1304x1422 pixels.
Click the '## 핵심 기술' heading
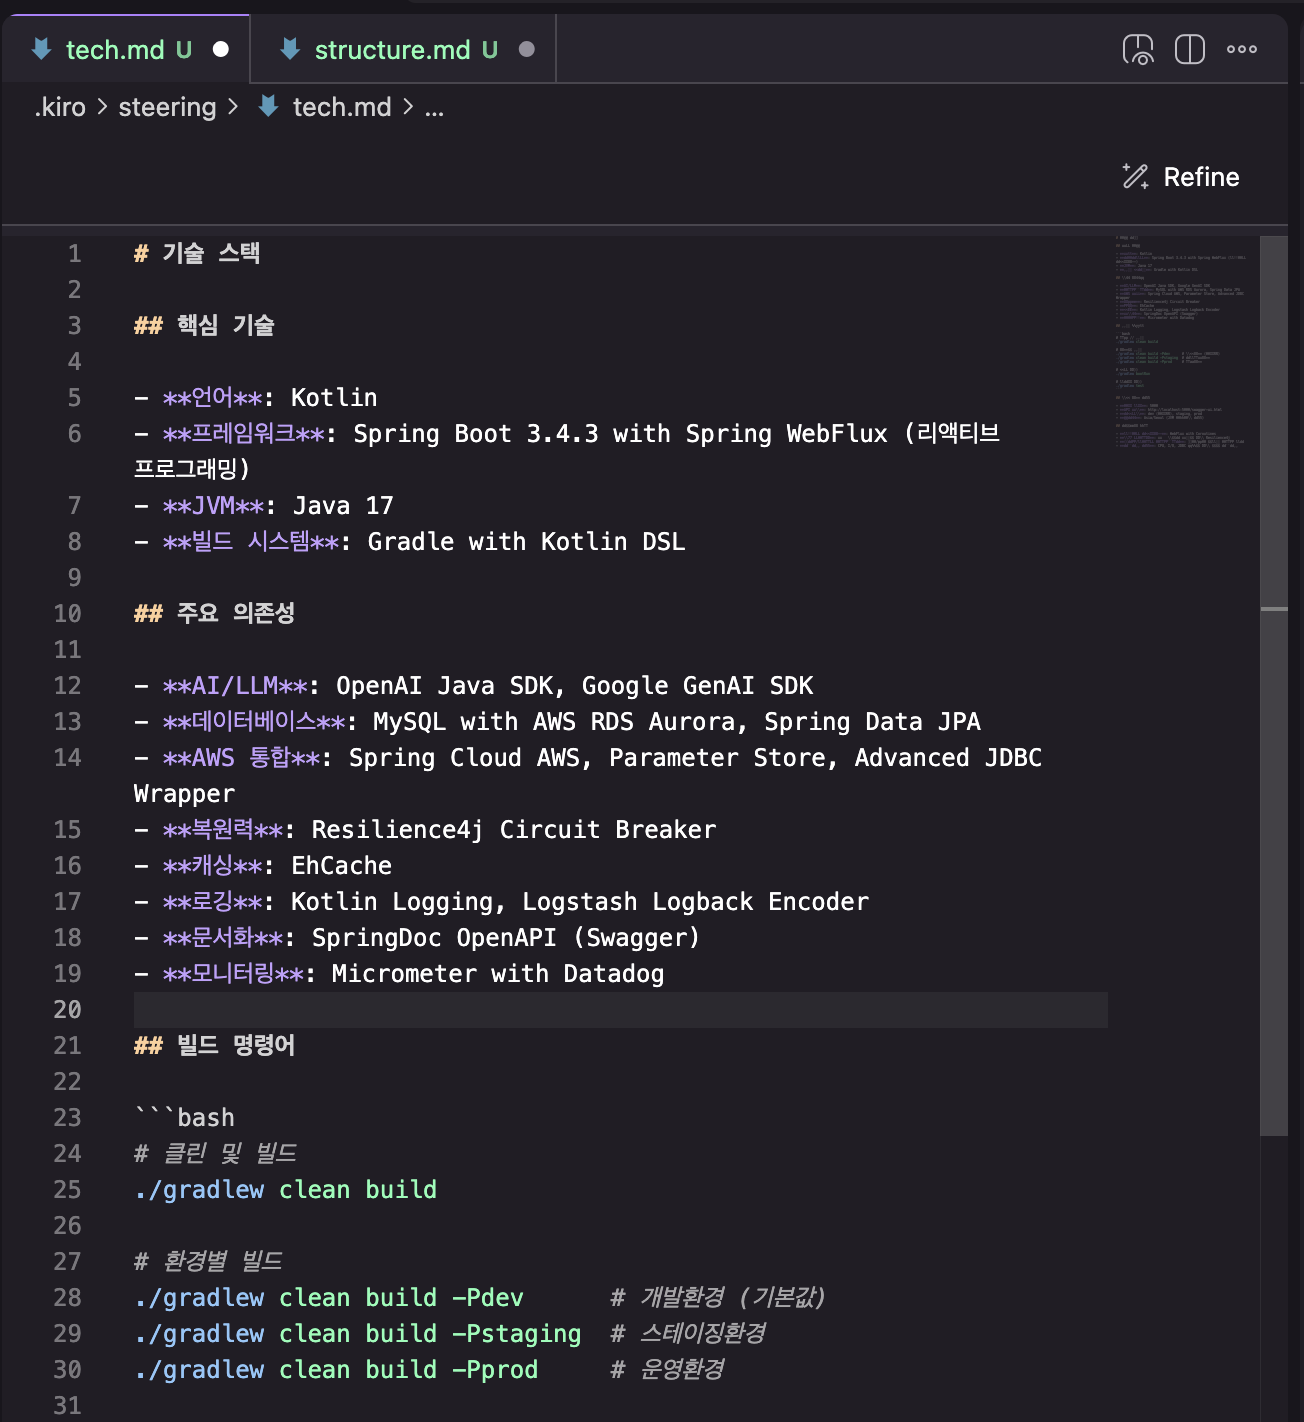point(204,325)
